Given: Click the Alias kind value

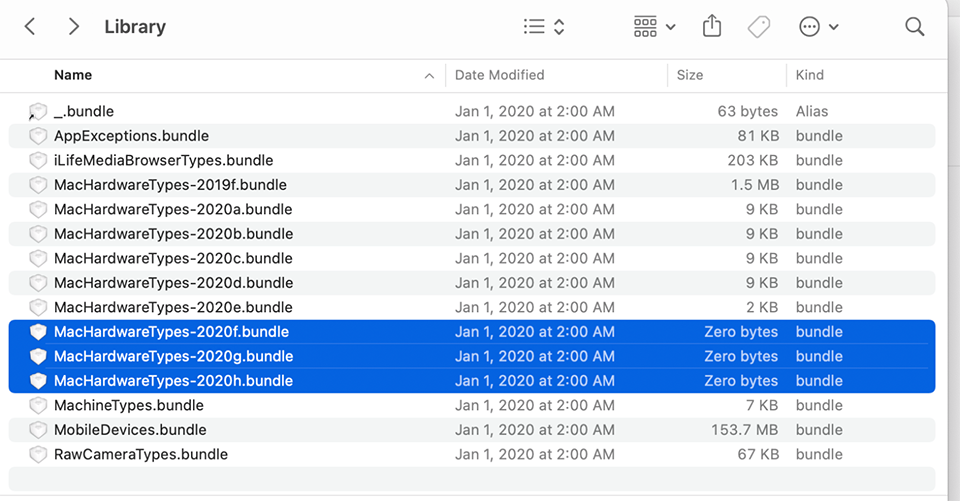Looking at the screenshot, I should [812, 111].
